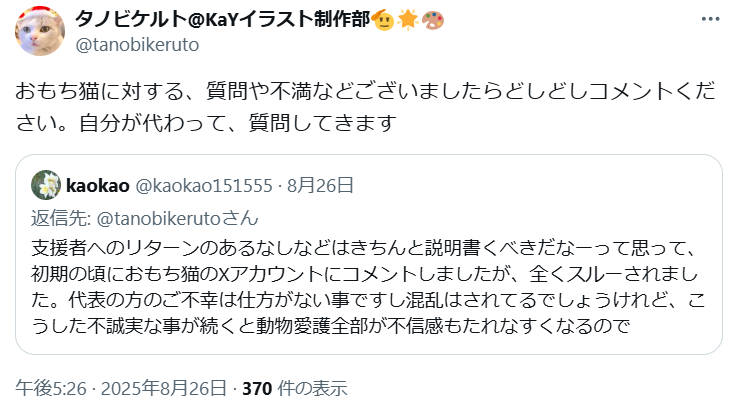Click the cat profile avatar
This screenshot has width=738, height=415.
coord(40,31)
